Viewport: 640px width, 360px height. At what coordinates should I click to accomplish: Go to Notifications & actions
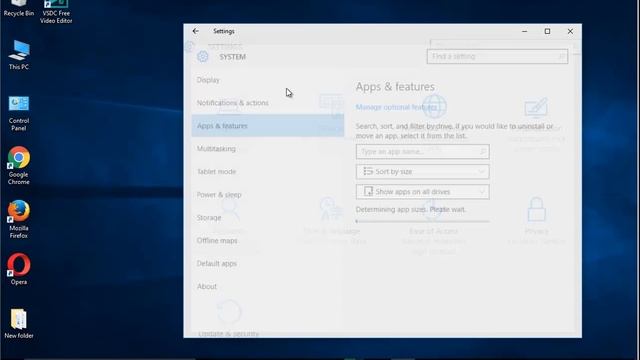(x=268, y=103)
